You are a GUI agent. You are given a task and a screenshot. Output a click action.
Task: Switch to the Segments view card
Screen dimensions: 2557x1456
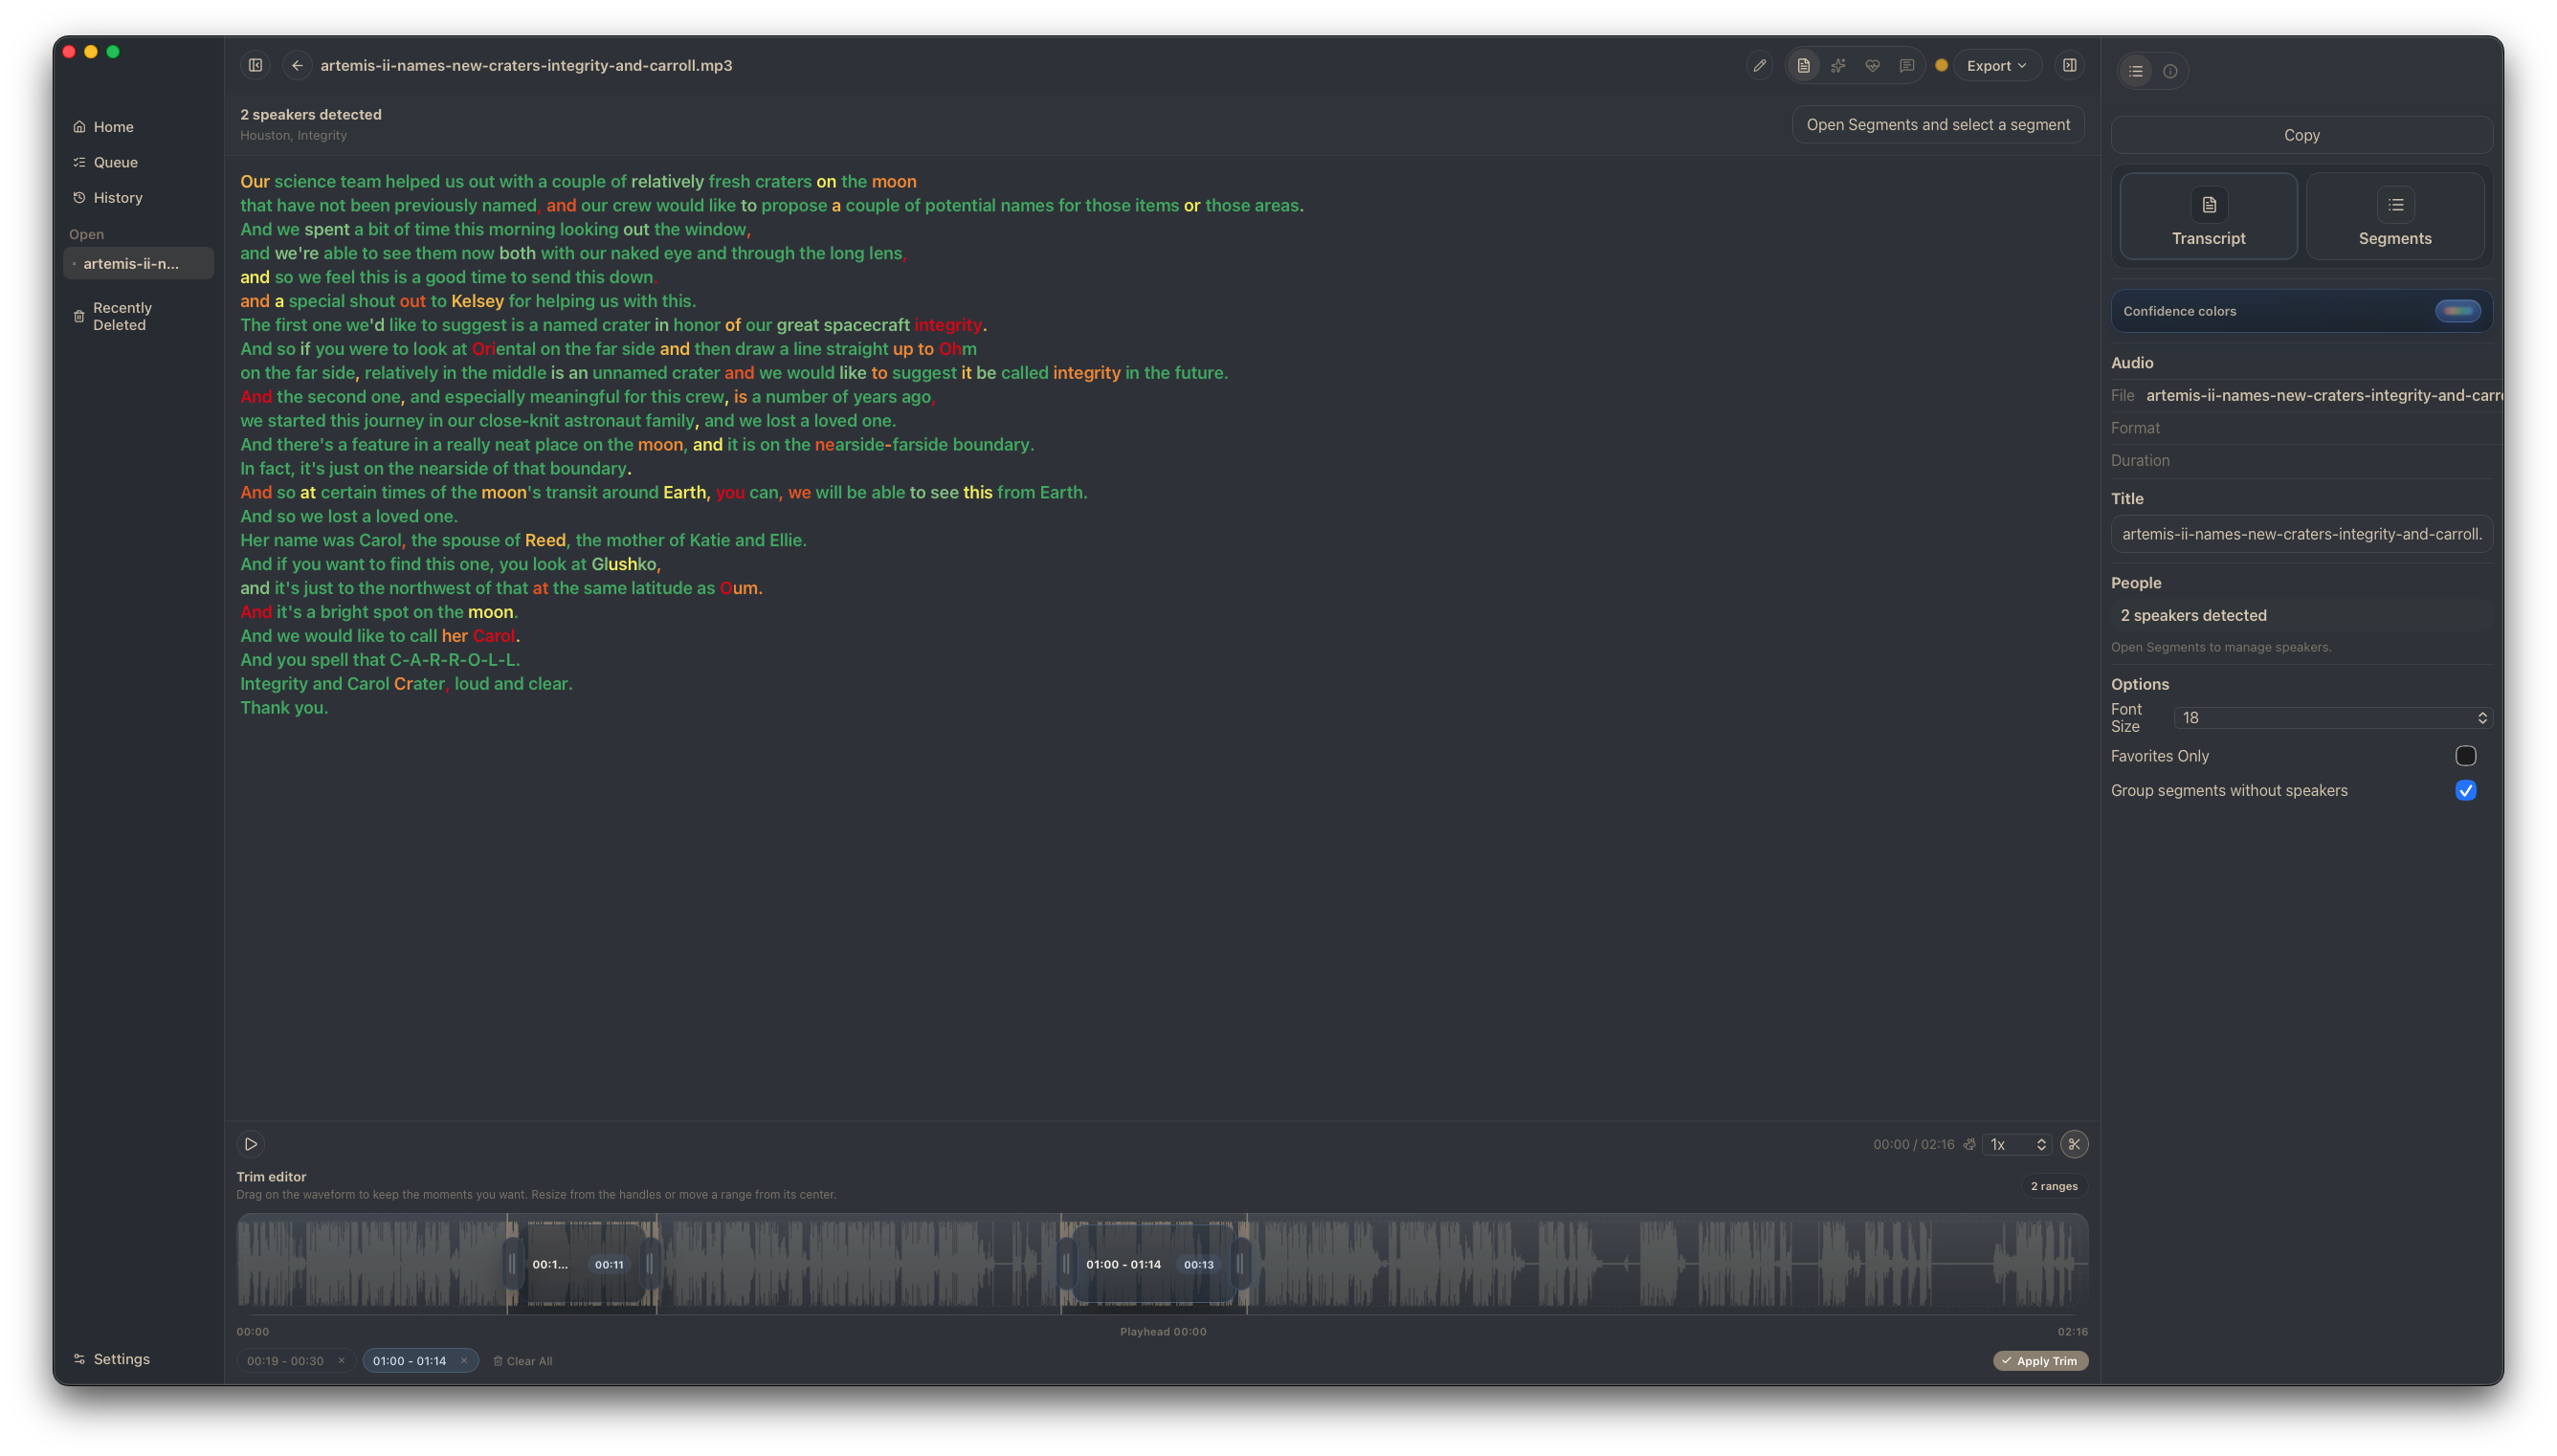coord(2394,216)
